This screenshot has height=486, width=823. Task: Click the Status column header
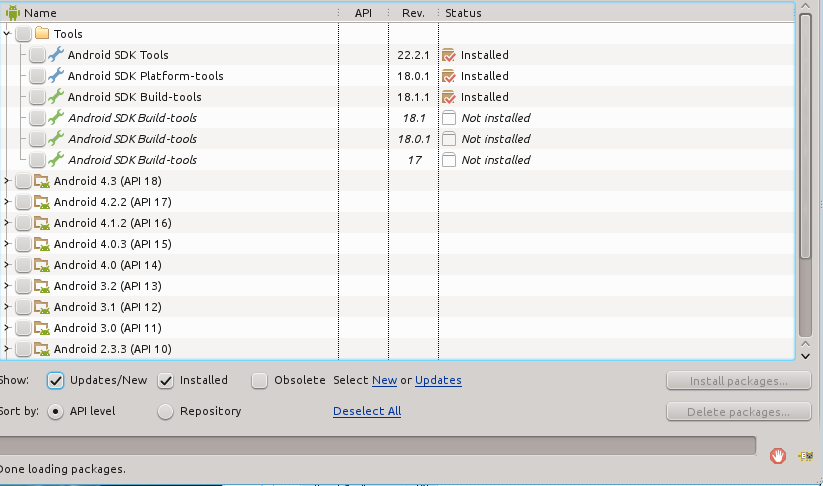463,13
